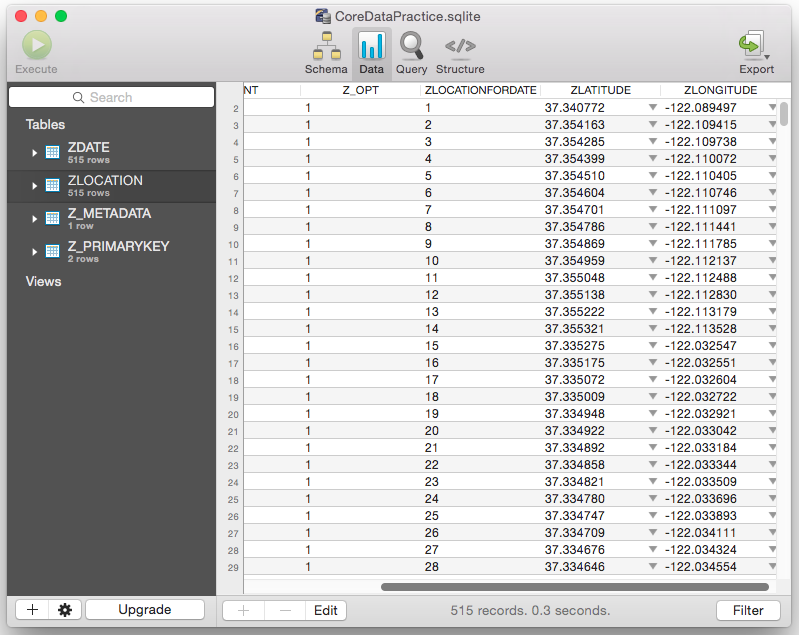
Task: Click the sidebar plus add button
Action: point(32,610)
